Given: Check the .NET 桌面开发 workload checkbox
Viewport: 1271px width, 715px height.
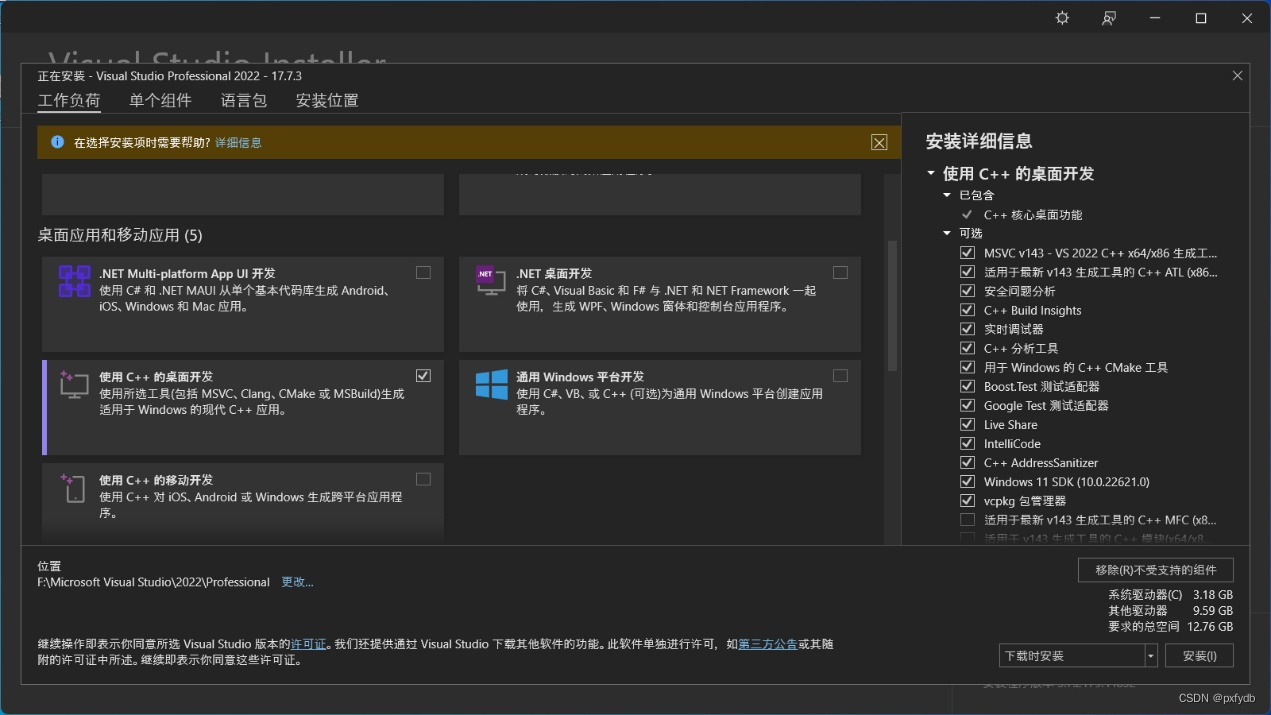Looking at the screenshot, I should 840,272.
